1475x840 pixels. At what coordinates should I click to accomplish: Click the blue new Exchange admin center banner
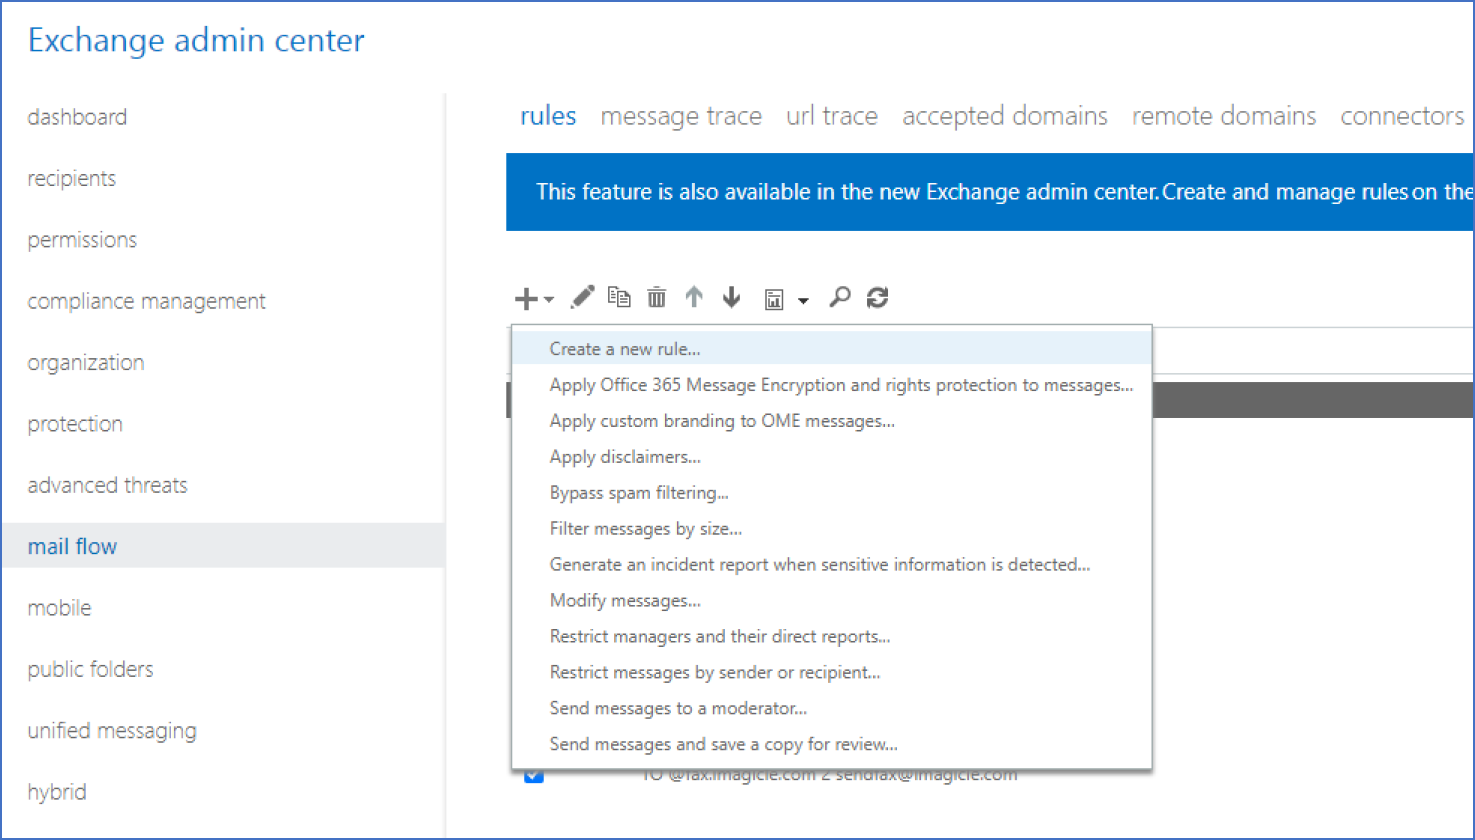point(989,192)
